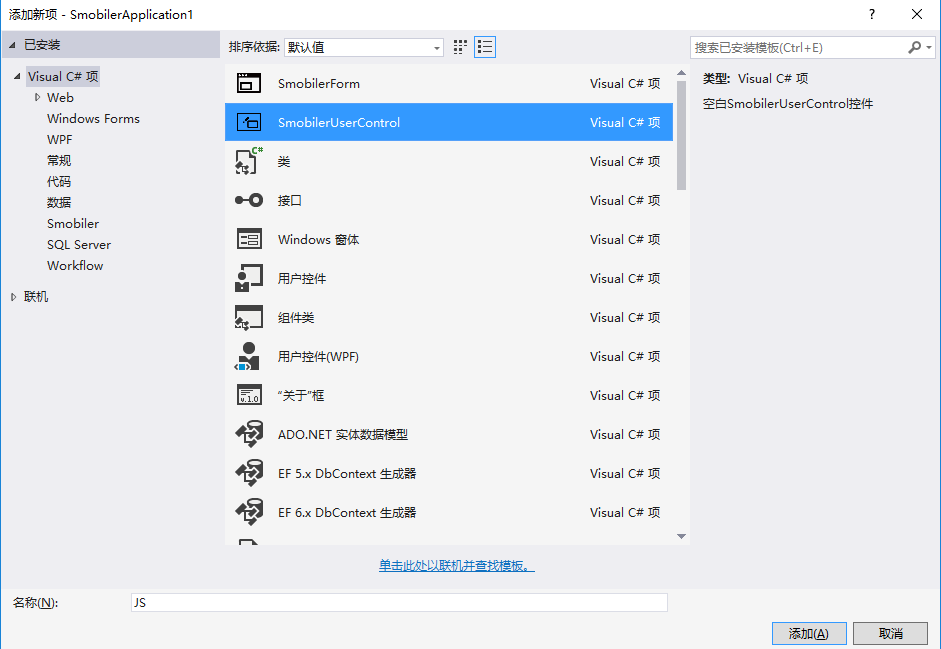Click the 添加(A) button
This screenshot has height=649, width=941.
[809, 633]
